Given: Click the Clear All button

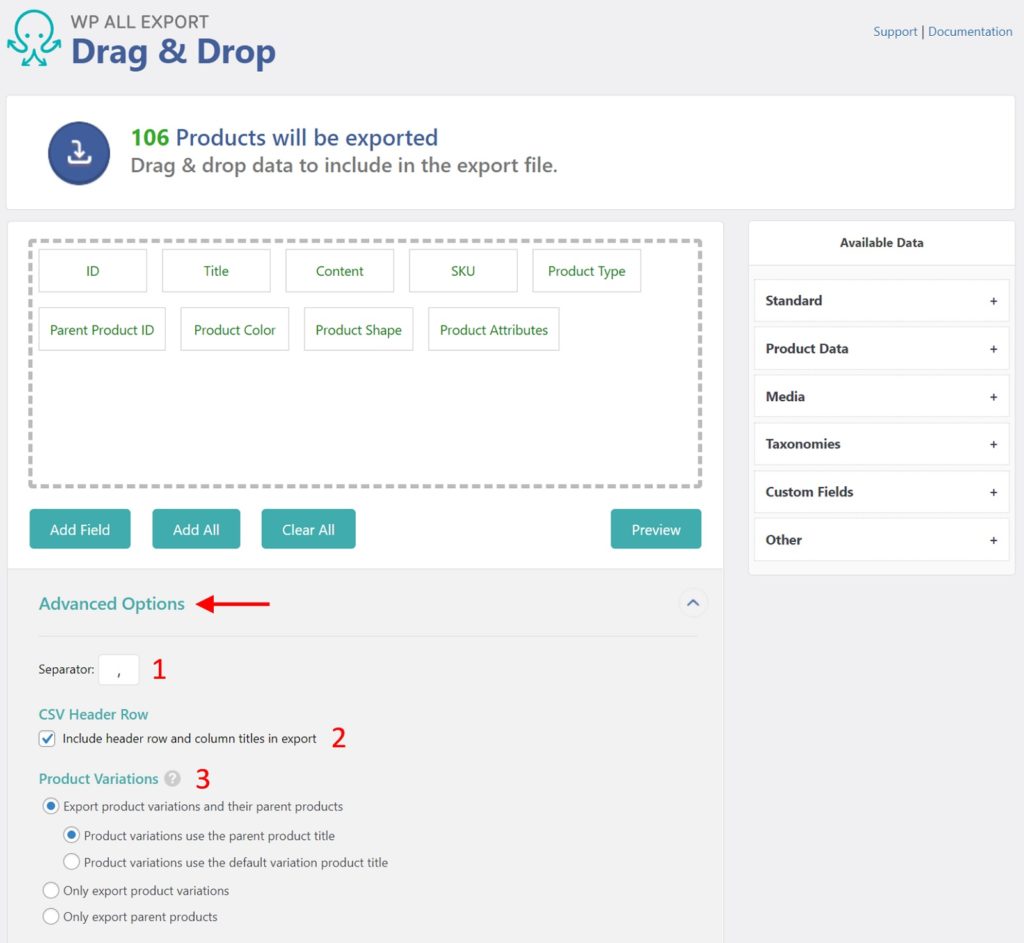Looking at the screenshot, I should pos(308,529).
